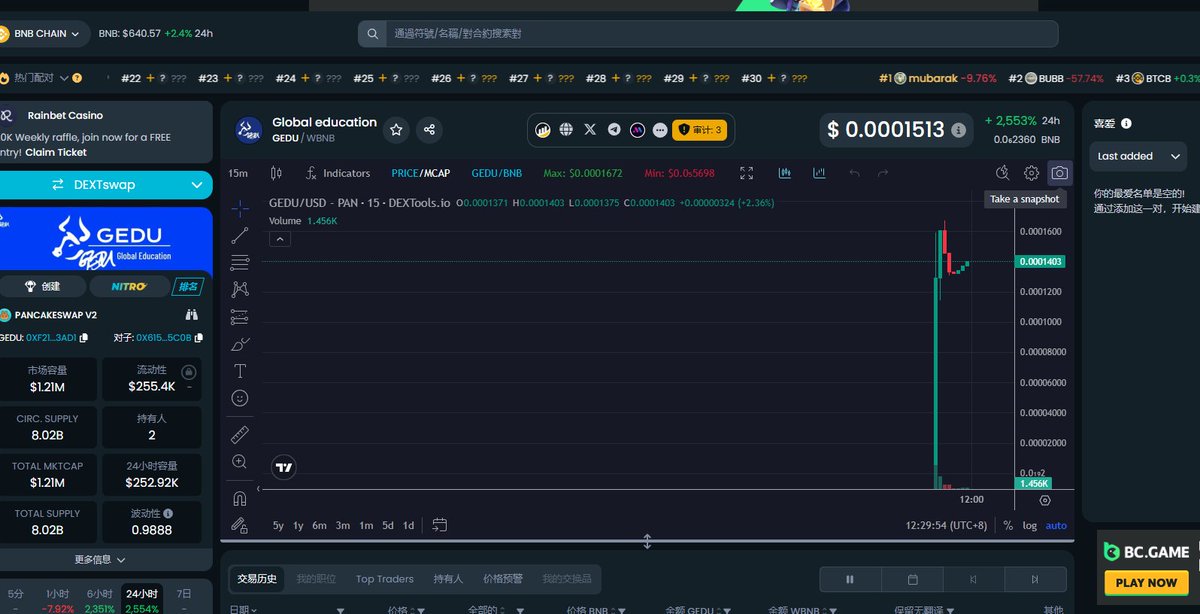Open the token's X (Twitter) link
The image size is (1200, 614).
click(590, 129)
